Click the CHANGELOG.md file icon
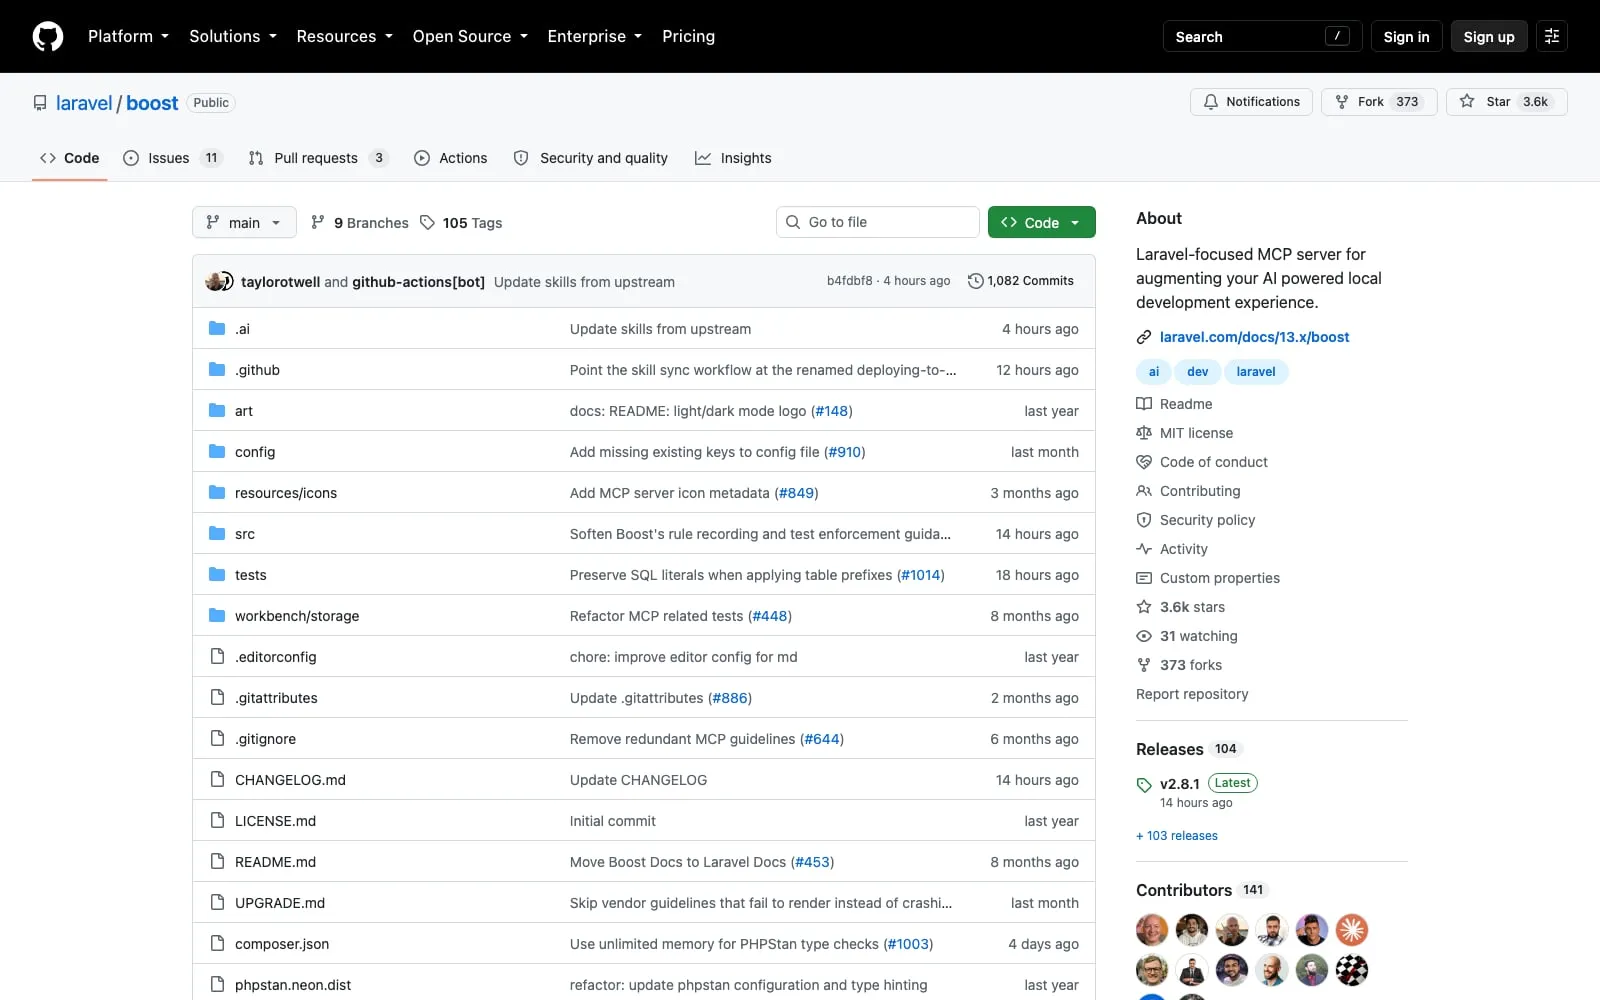Image resolution: width=1600 pixels, height=1000 pixels. tap(217, 779)
